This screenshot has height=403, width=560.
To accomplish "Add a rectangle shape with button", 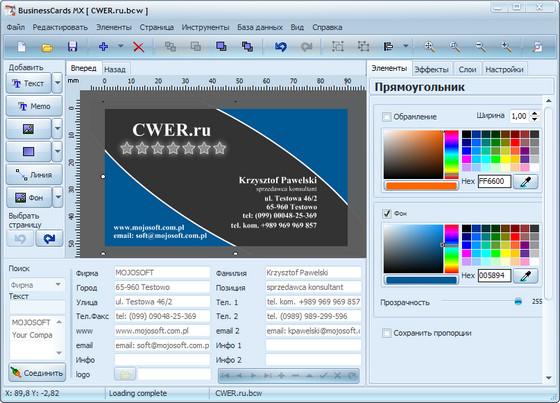I will coord(29,152).
